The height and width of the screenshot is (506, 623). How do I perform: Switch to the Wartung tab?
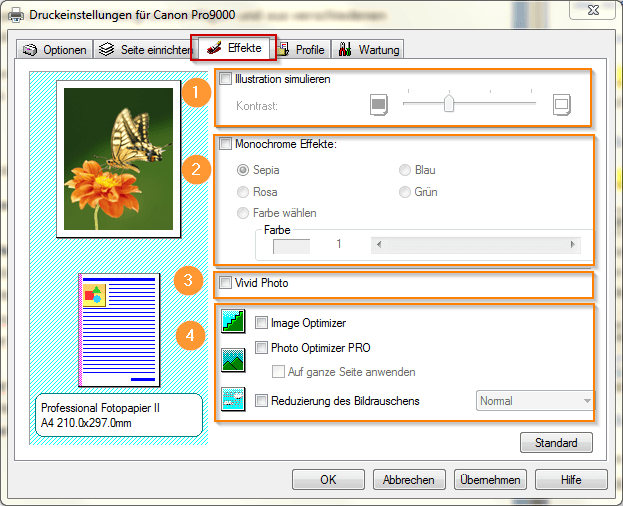click(x=368, y=50)
